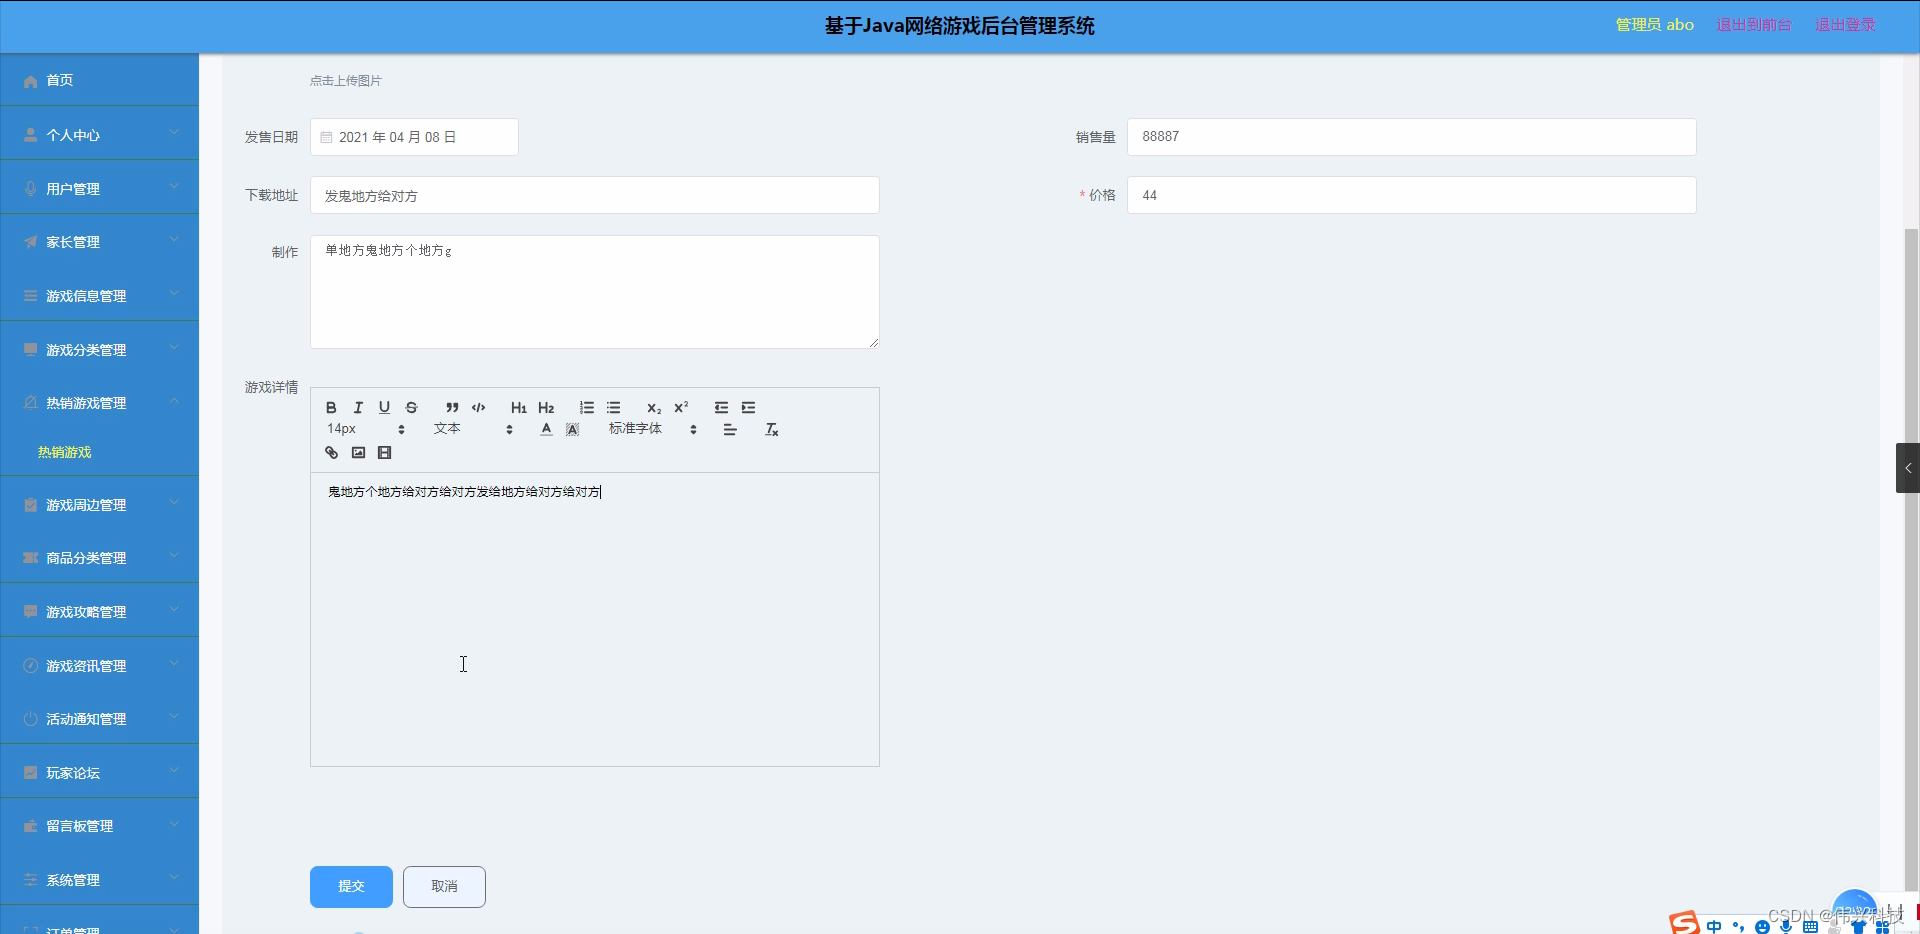
Task: Toggle bold formatting in the editor
Action: 331,408
